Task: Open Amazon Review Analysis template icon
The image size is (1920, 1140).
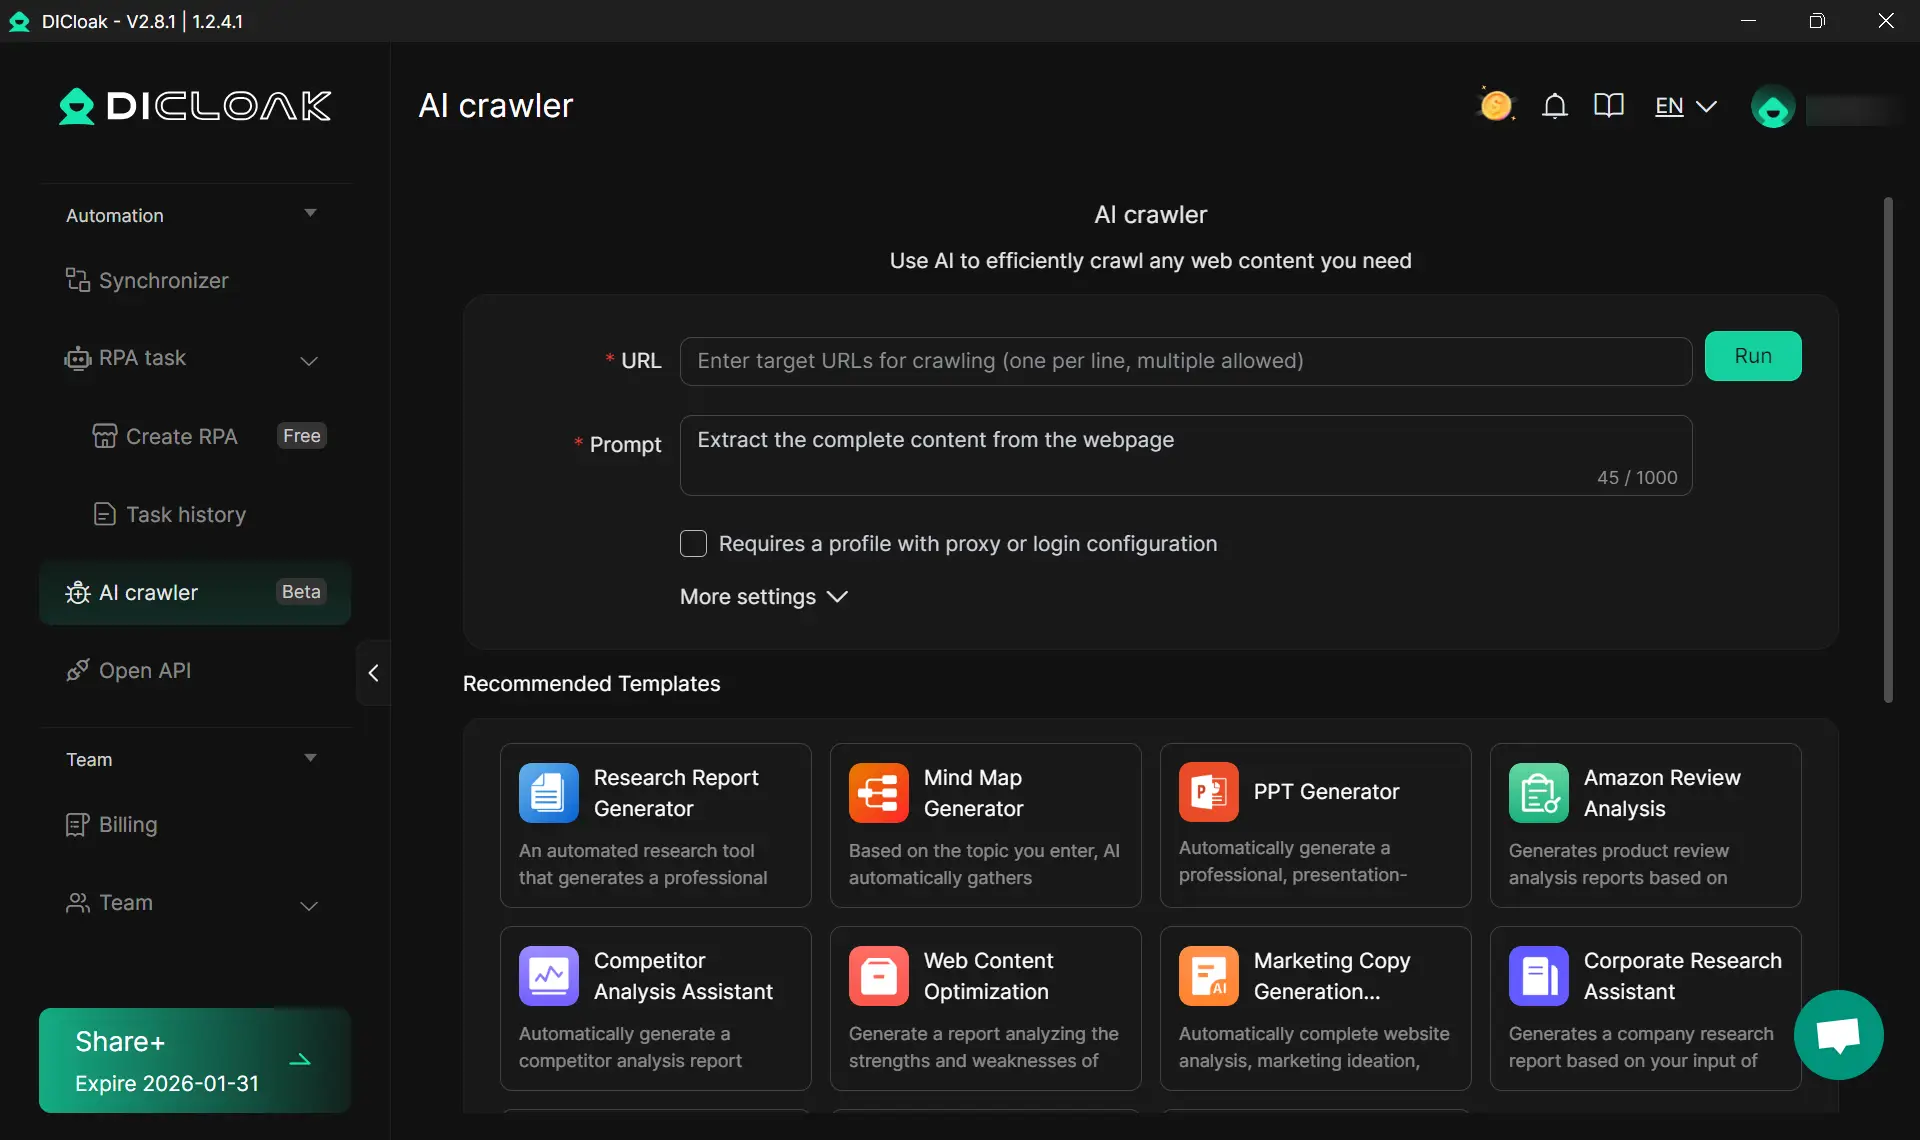Action: coord(1538,793)
